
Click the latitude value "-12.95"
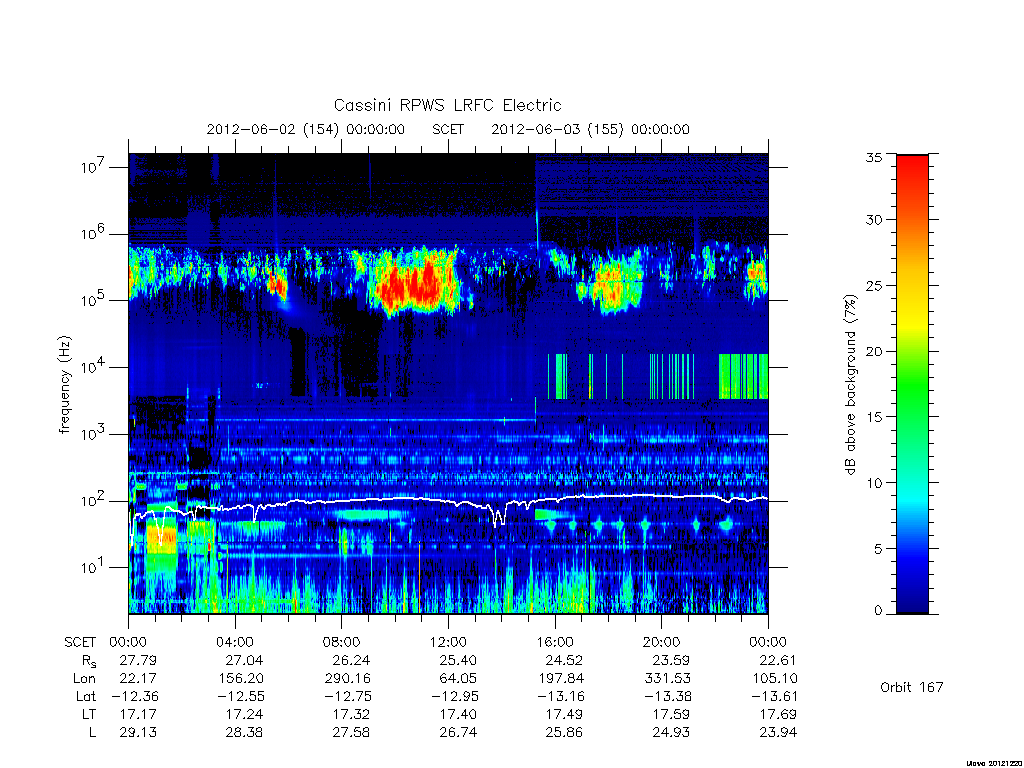pyautogui.click(x=454, y=696)
